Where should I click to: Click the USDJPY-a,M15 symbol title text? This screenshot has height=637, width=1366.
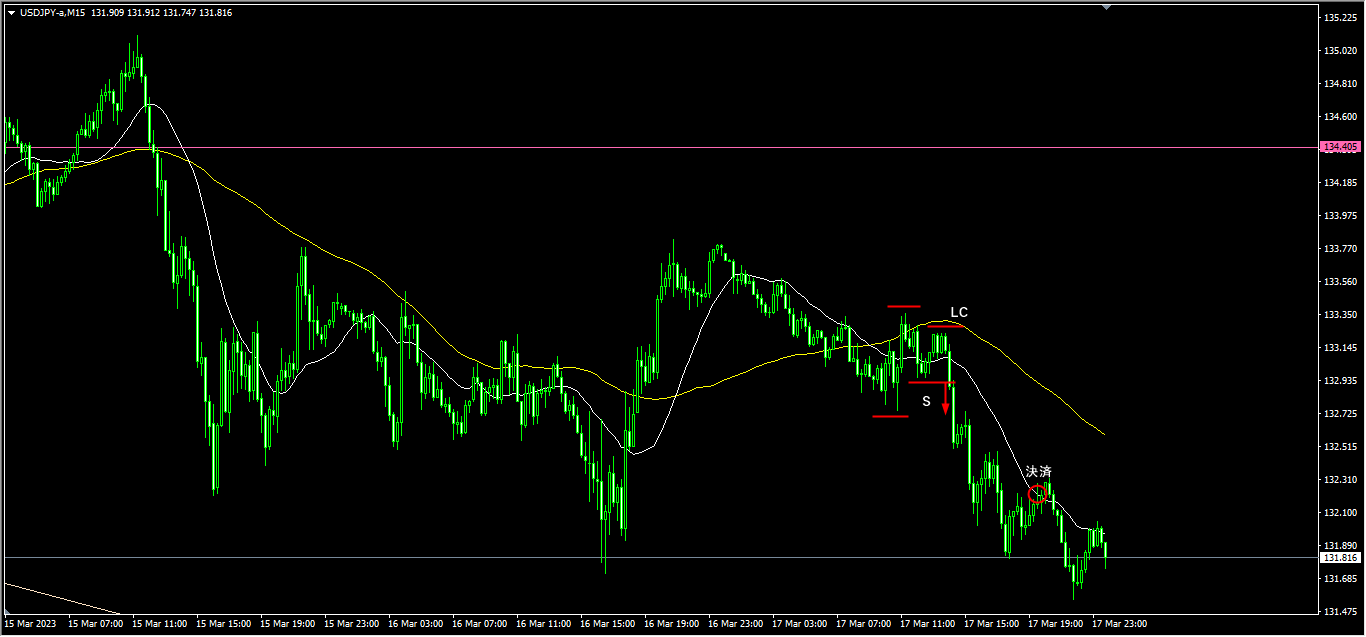click(x=52, y=13)
